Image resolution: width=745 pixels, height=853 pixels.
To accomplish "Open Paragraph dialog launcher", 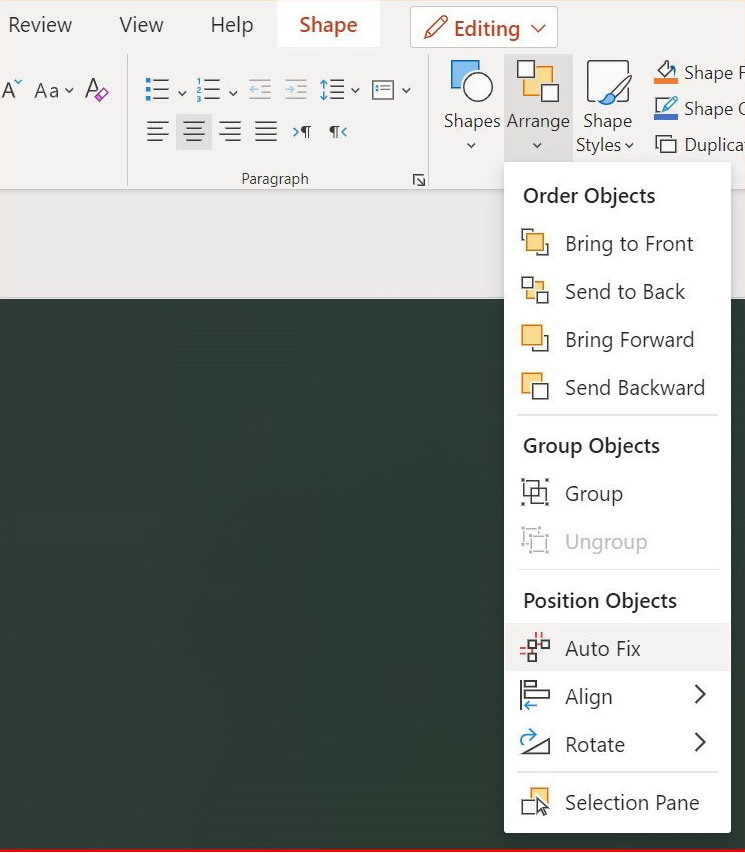I will [x=418, y=180].
